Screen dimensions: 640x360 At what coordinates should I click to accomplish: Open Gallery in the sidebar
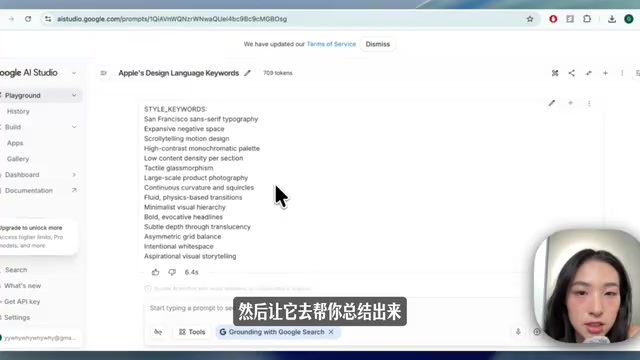click(18, 159)
